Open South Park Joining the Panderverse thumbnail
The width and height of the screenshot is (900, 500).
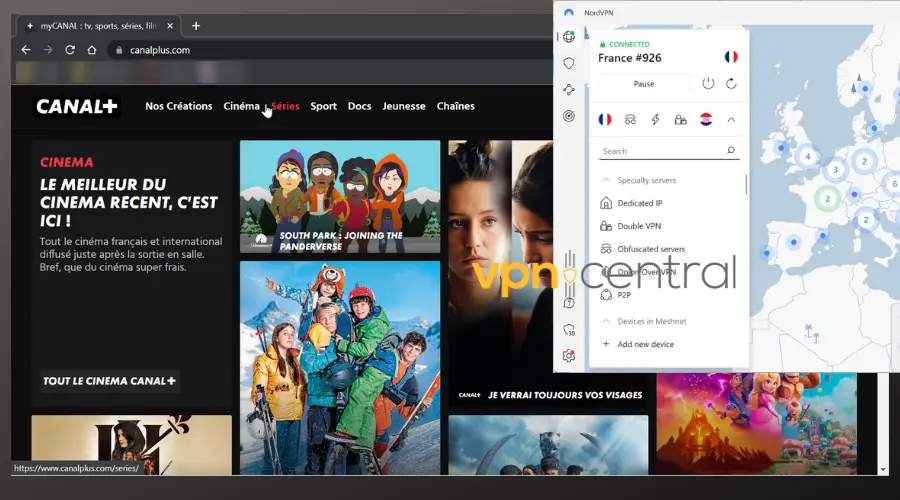[340, 196]
